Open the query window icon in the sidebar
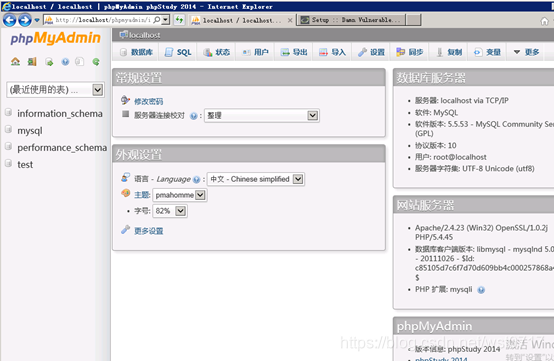 [x=49, y=62]
